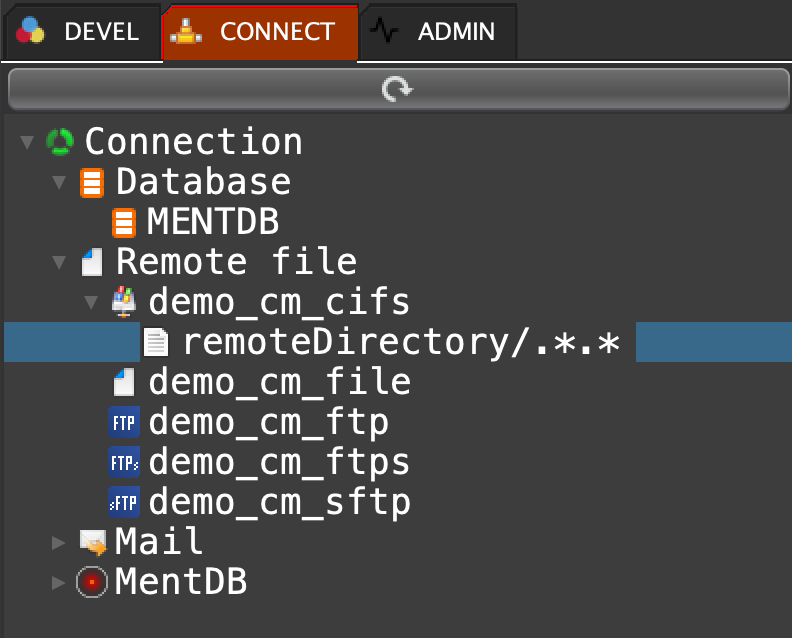Expand the MentDB tree node
This screenshot has width=792, height=638.
point(59,581)
